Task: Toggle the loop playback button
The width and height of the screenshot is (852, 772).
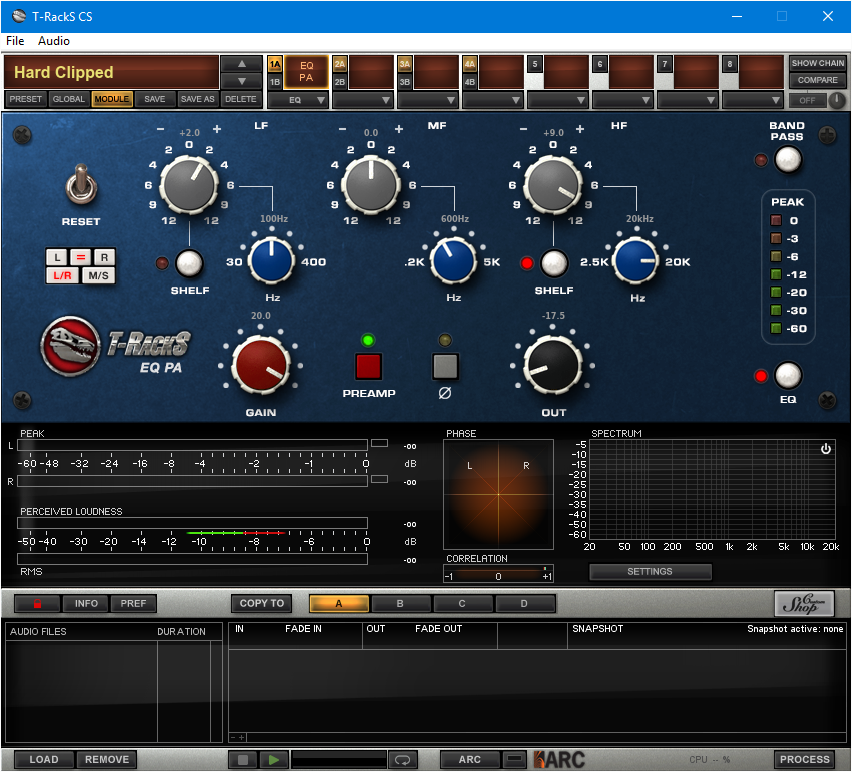Action: 402,760
